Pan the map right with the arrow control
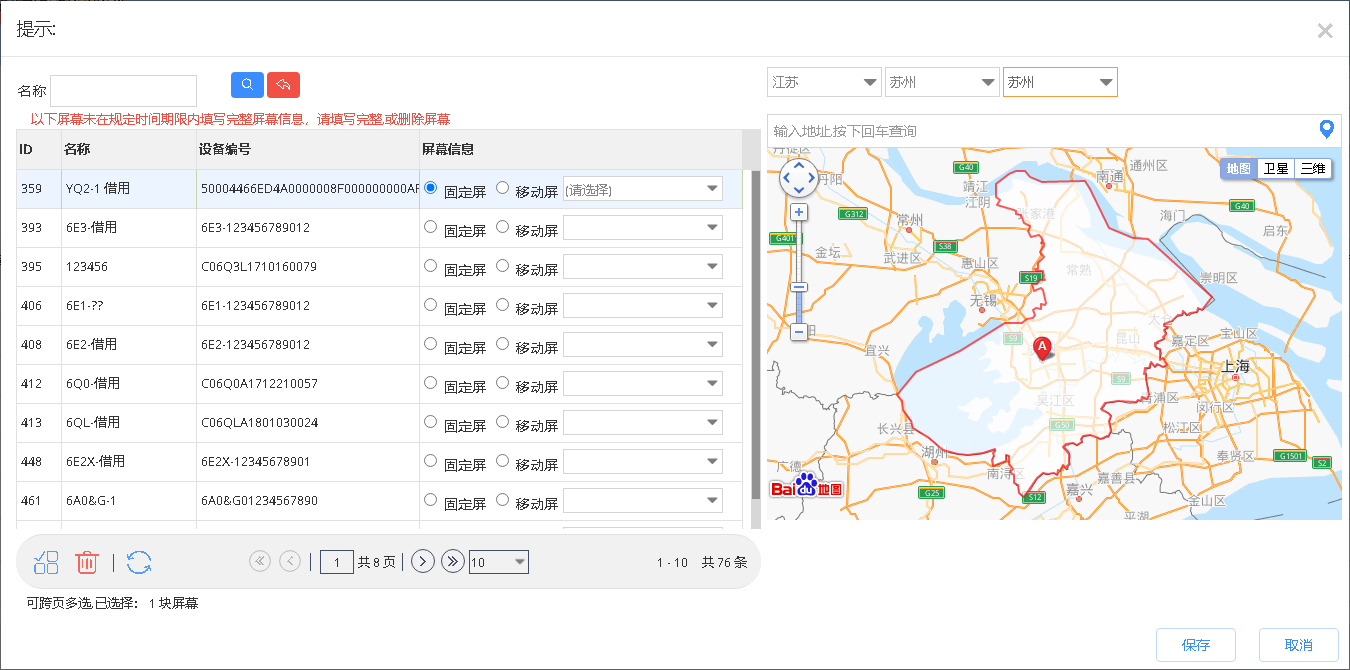The height and width of the screenshot is (670, 1350). tap(811, 178)
